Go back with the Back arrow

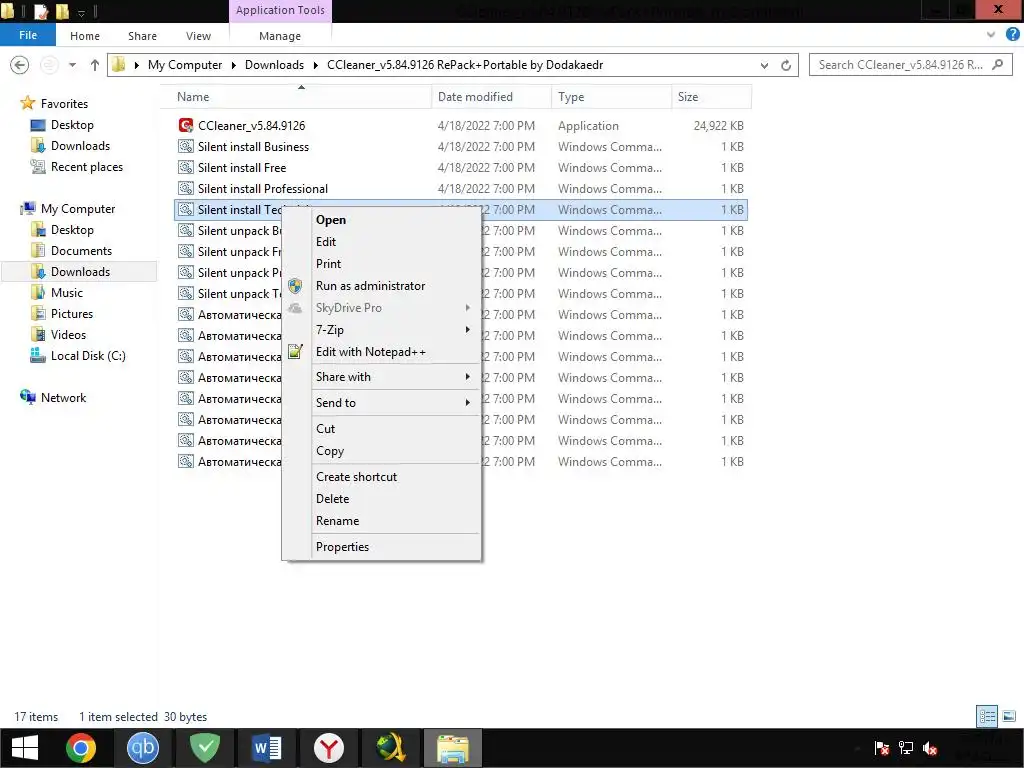[20, 65]
